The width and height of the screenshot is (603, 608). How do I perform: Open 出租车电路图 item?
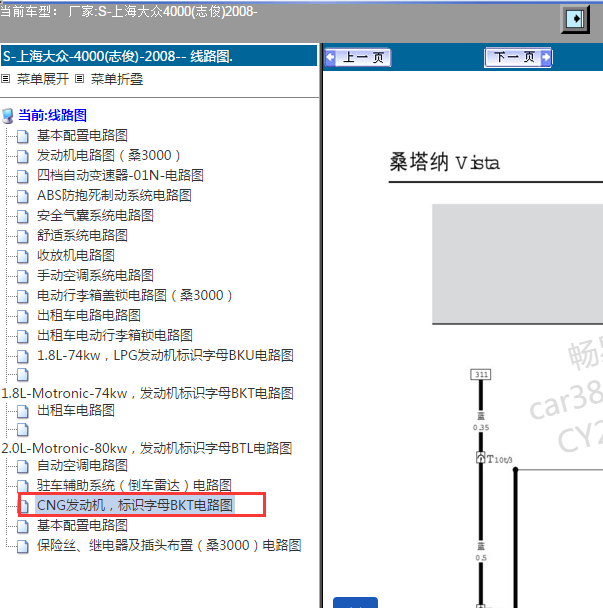click(x=76, y=411)
